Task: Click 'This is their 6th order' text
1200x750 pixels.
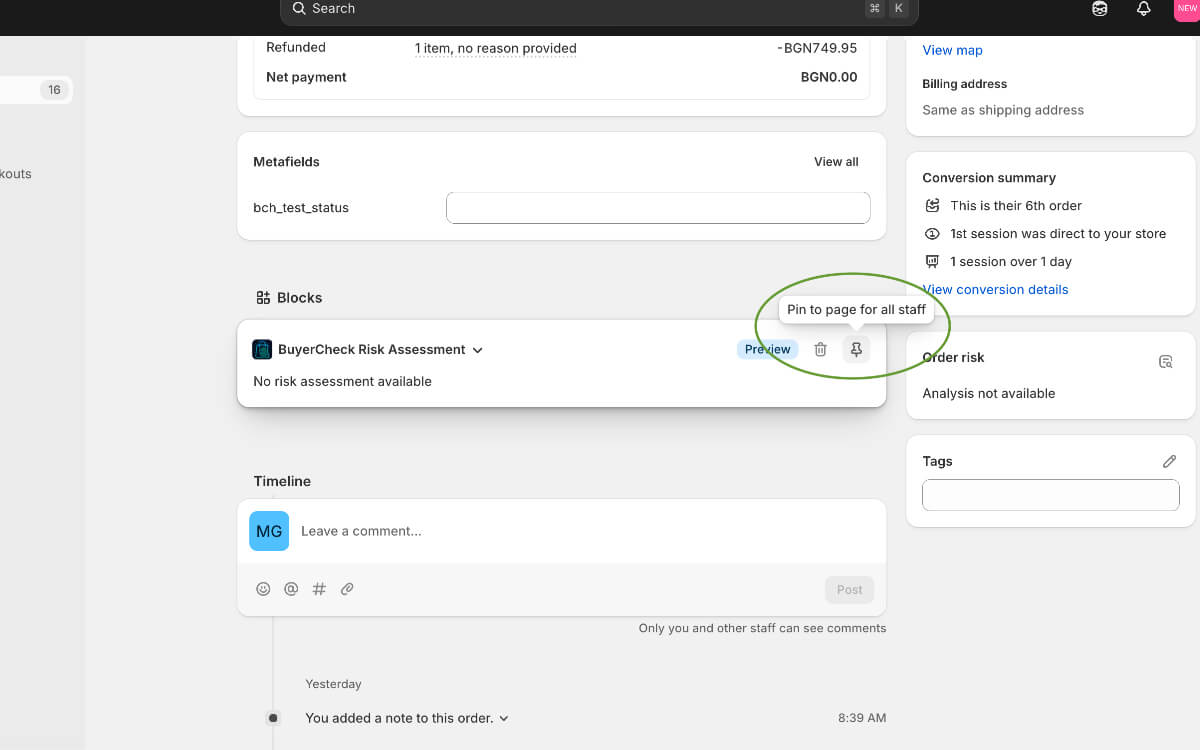Action: click(1016, 205)
